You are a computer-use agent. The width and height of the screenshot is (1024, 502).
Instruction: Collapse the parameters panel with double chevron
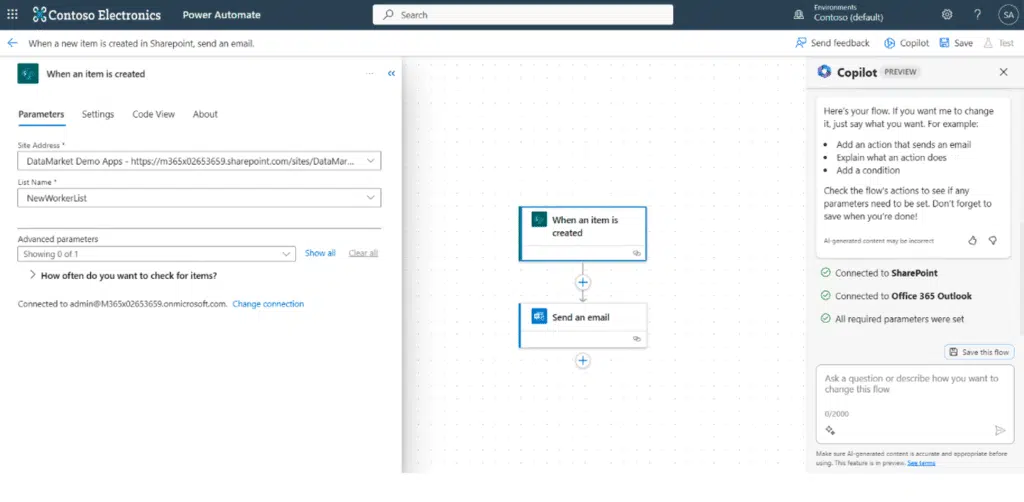391,74
